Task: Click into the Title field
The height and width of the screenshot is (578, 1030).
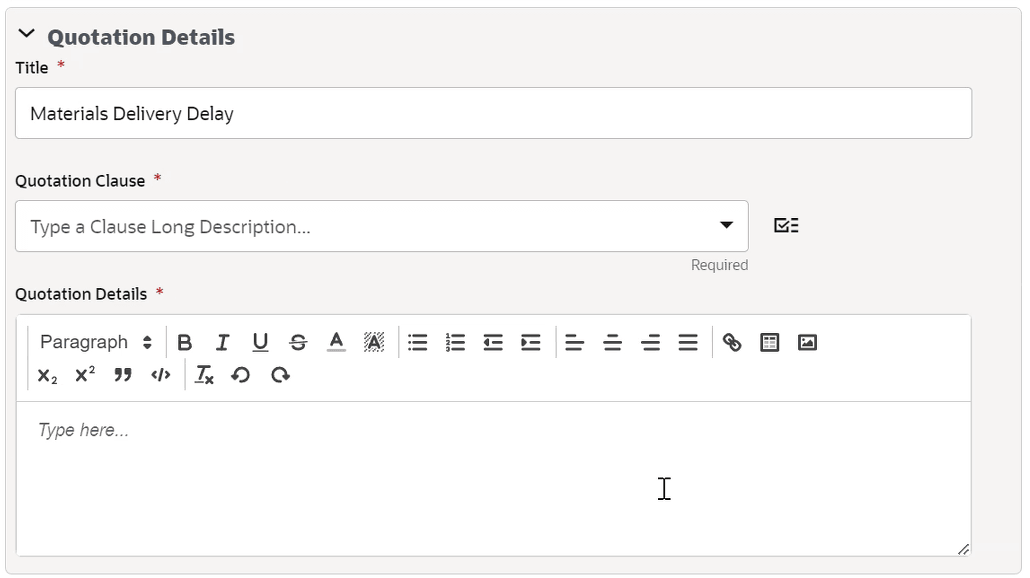Action: tap(493, 113)
